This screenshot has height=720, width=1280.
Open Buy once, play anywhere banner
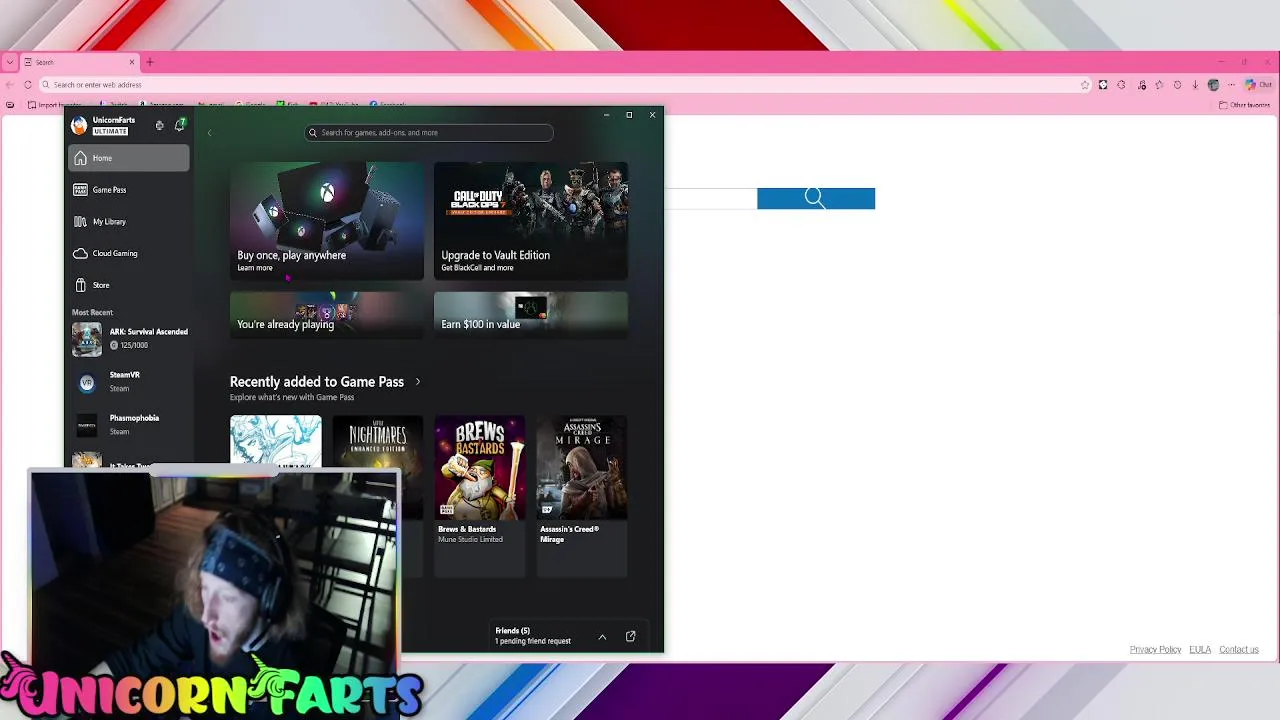pos(326,220)
